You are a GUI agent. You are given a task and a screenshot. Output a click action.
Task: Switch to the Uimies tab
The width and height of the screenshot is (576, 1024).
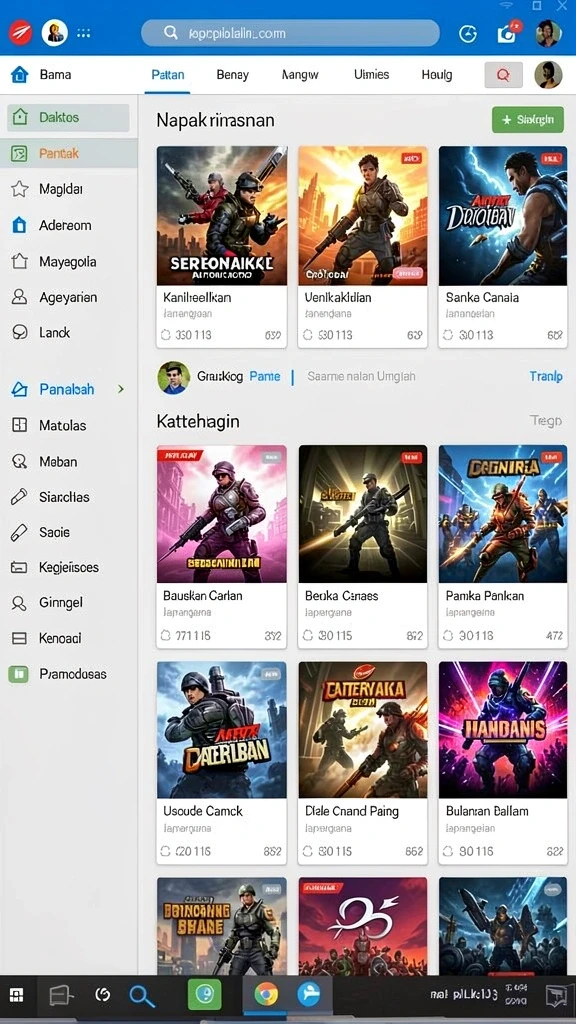pyautogui.click(x=372, y=74)
